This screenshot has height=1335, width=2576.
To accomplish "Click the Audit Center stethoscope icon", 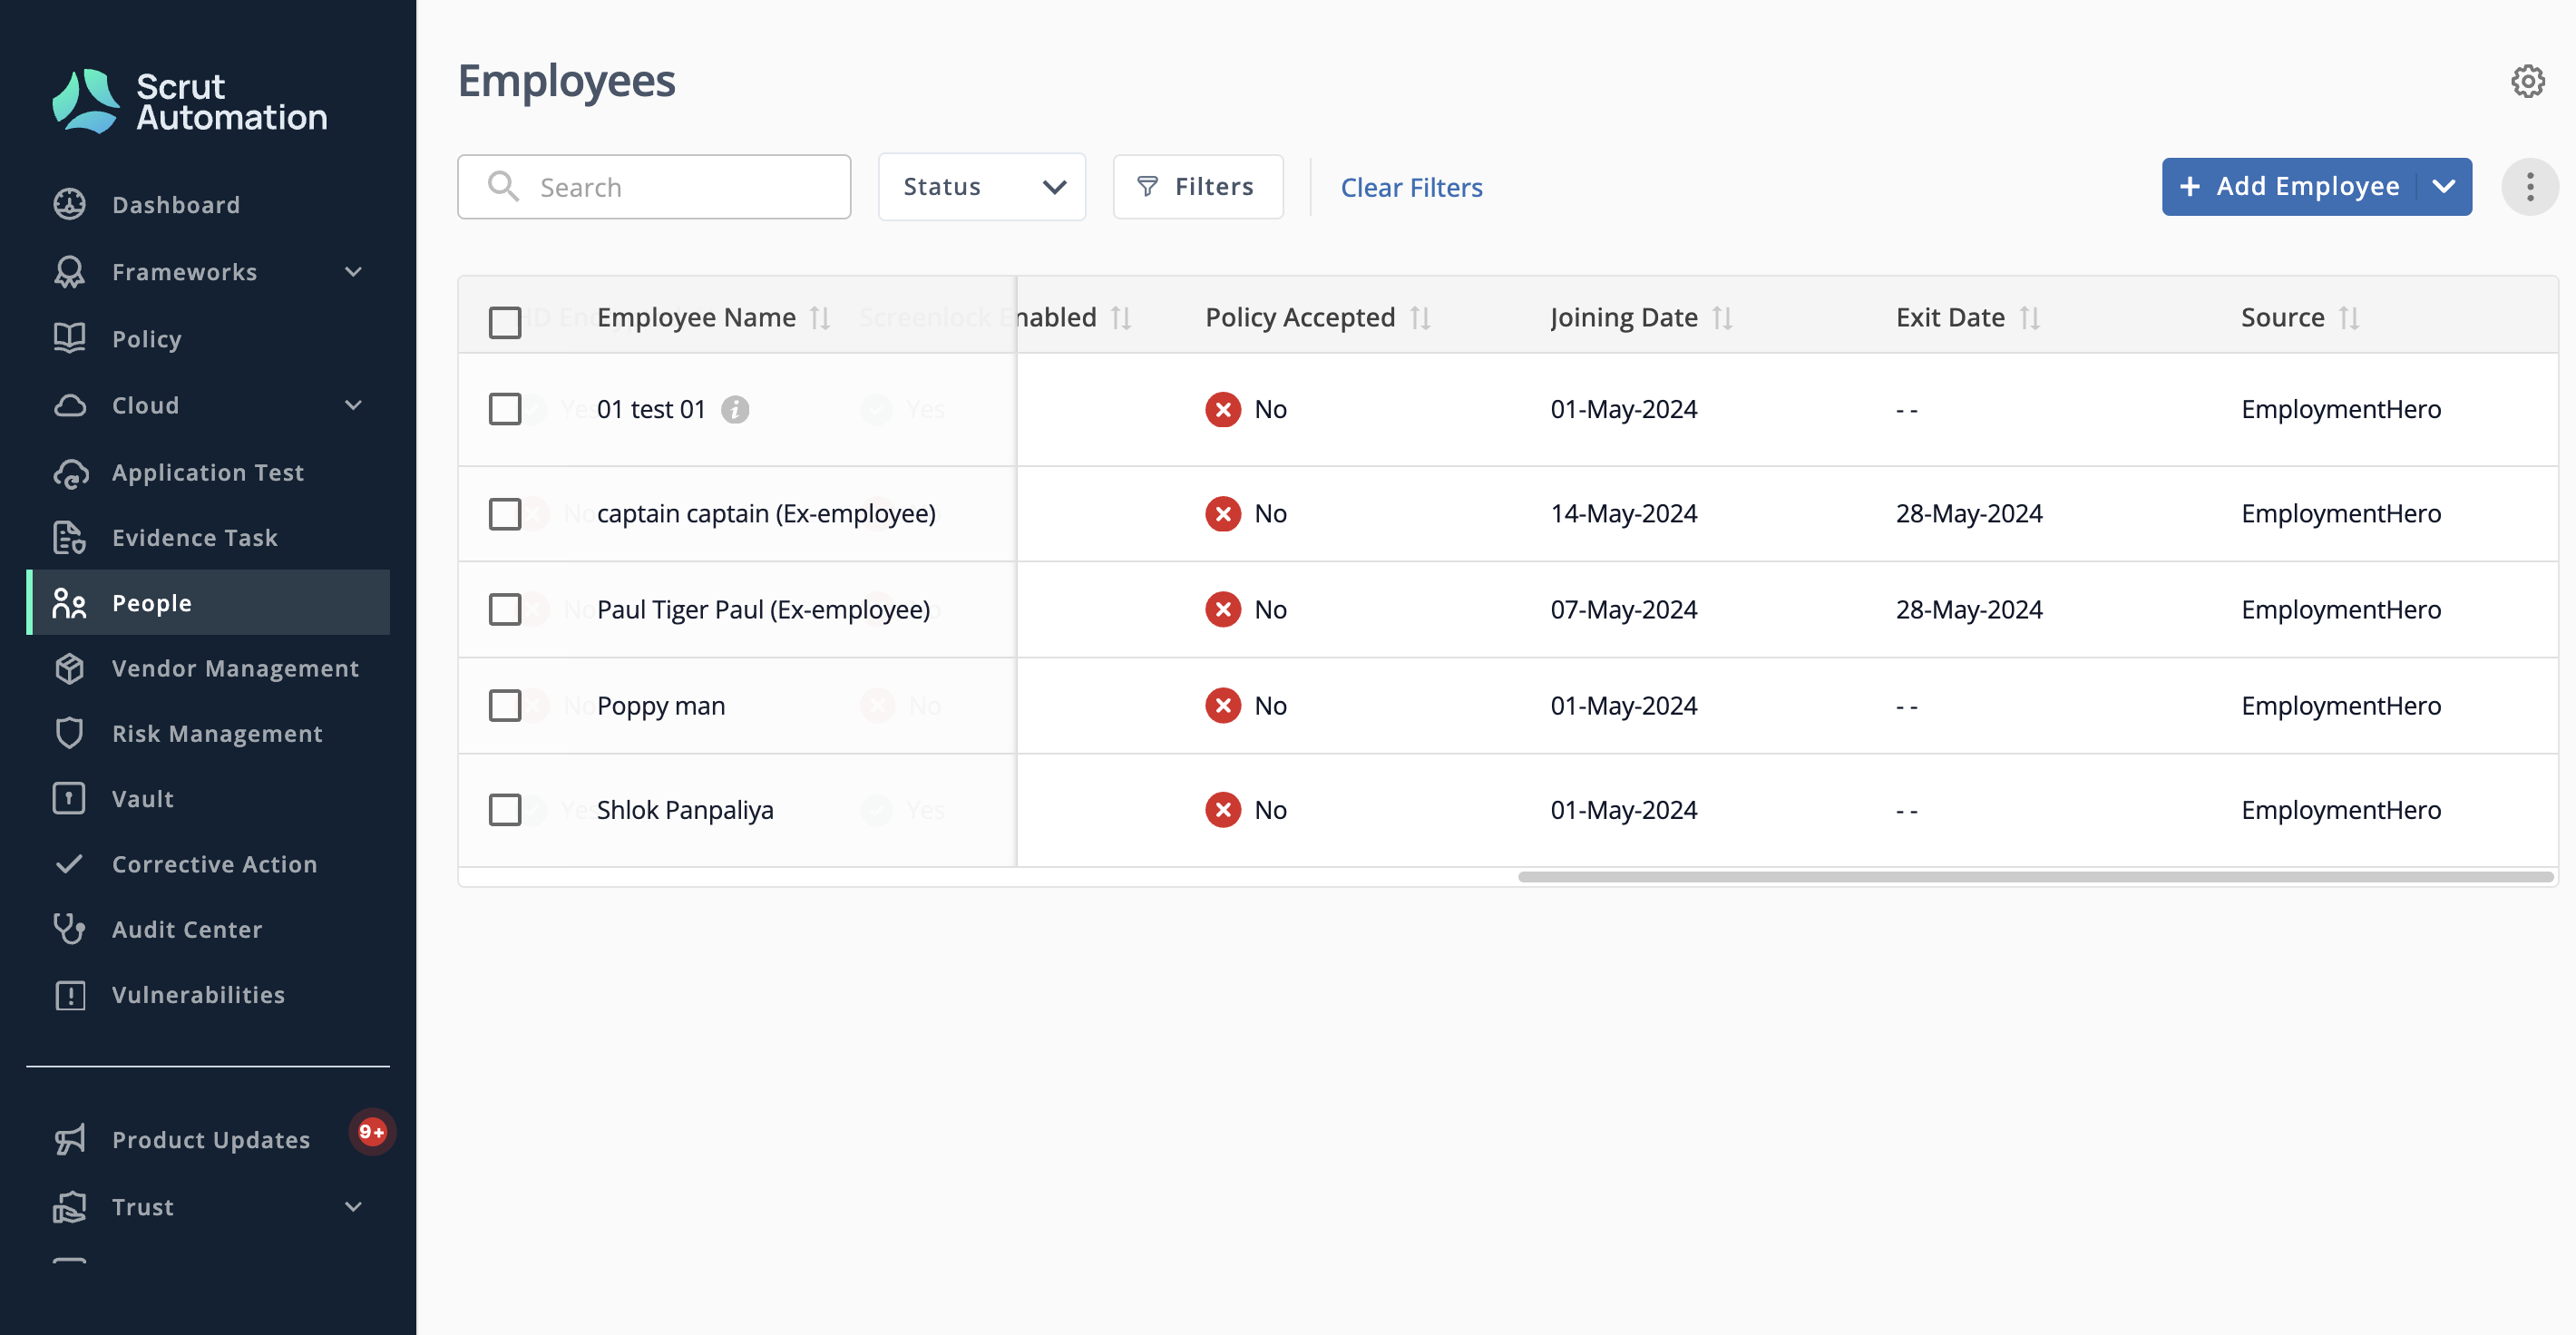I will [69, 929].
